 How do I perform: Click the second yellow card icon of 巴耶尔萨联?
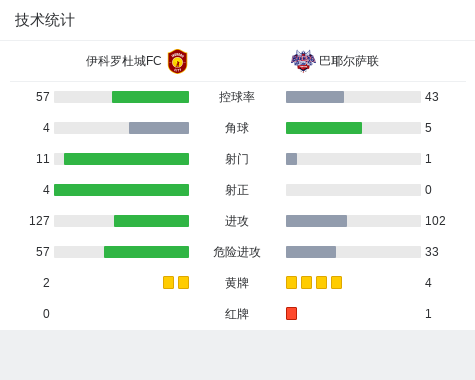point(306,283)
